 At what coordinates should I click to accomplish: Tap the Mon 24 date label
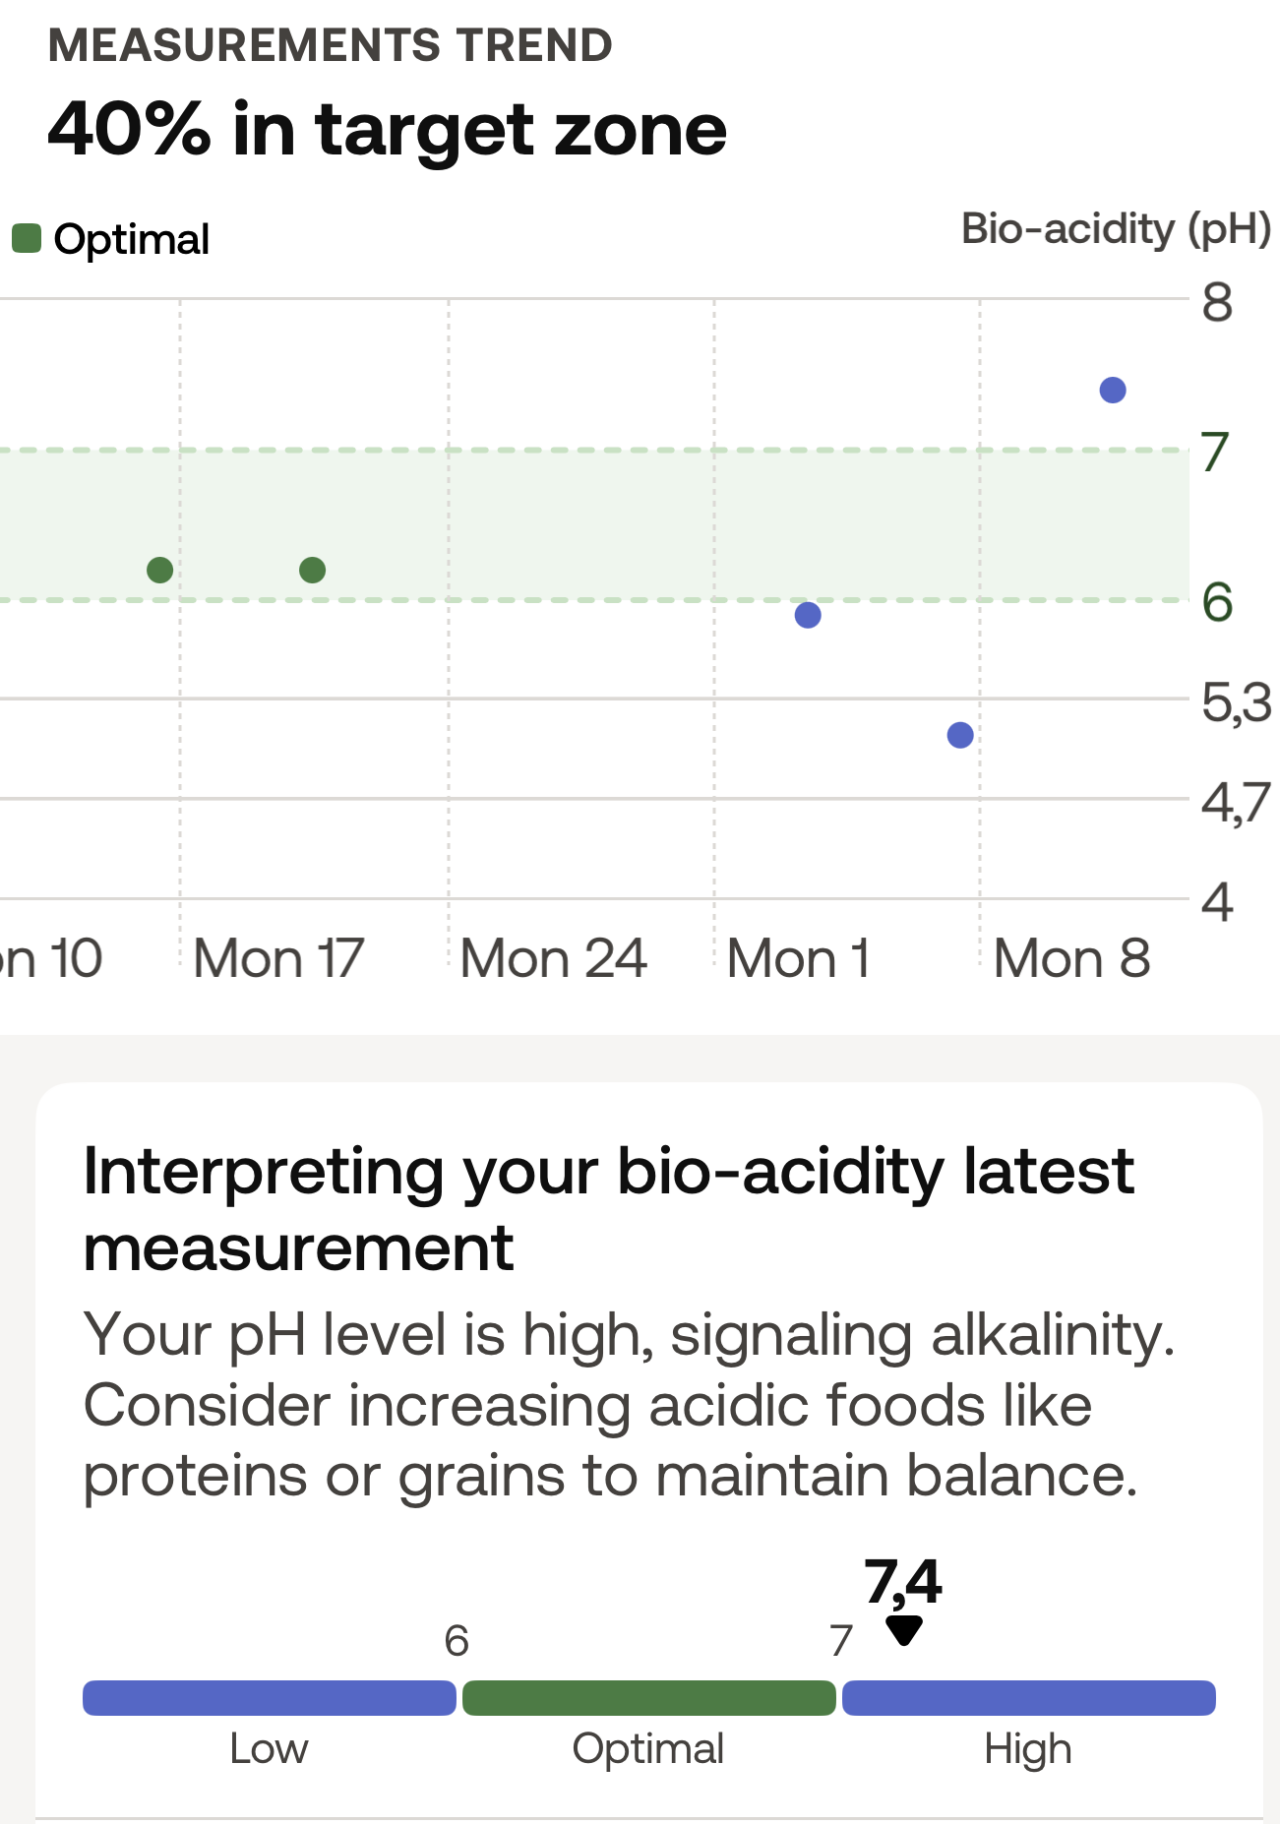pyautogui.click(x=553, y=958)
